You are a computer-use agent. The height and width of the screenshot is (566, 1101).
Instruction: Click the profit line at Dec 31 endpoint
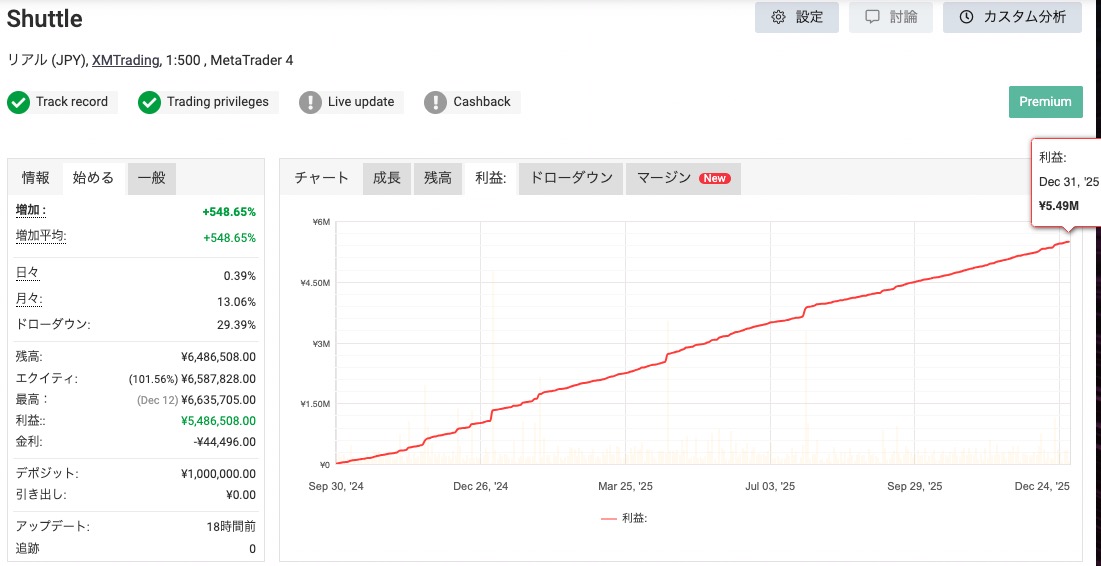point(1069,241)
